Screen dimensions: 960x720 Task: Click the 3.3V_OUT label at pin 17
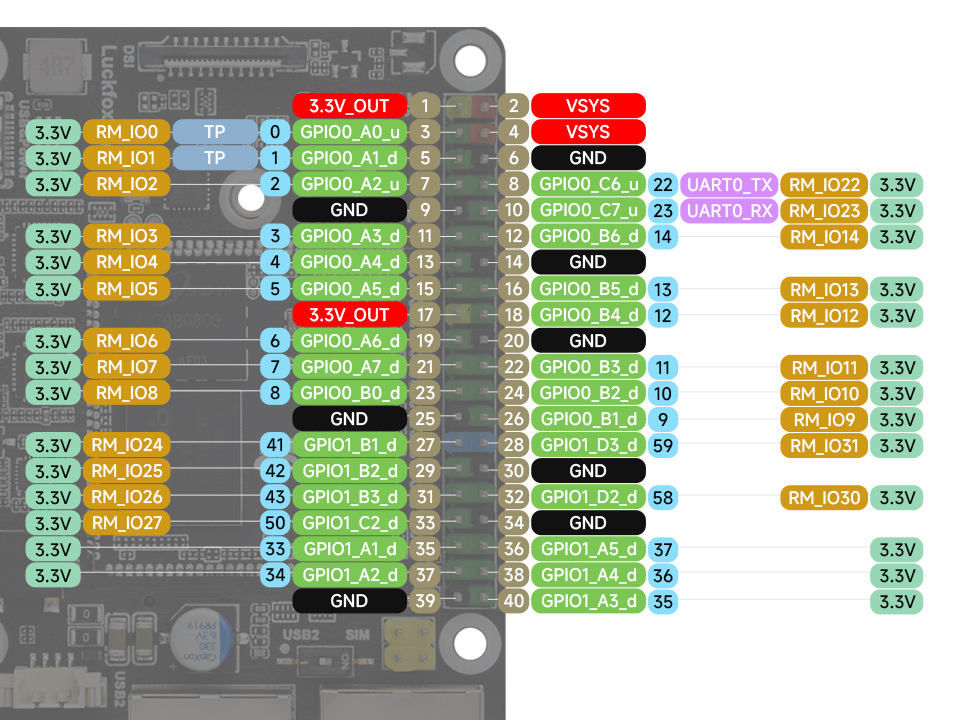349,315
